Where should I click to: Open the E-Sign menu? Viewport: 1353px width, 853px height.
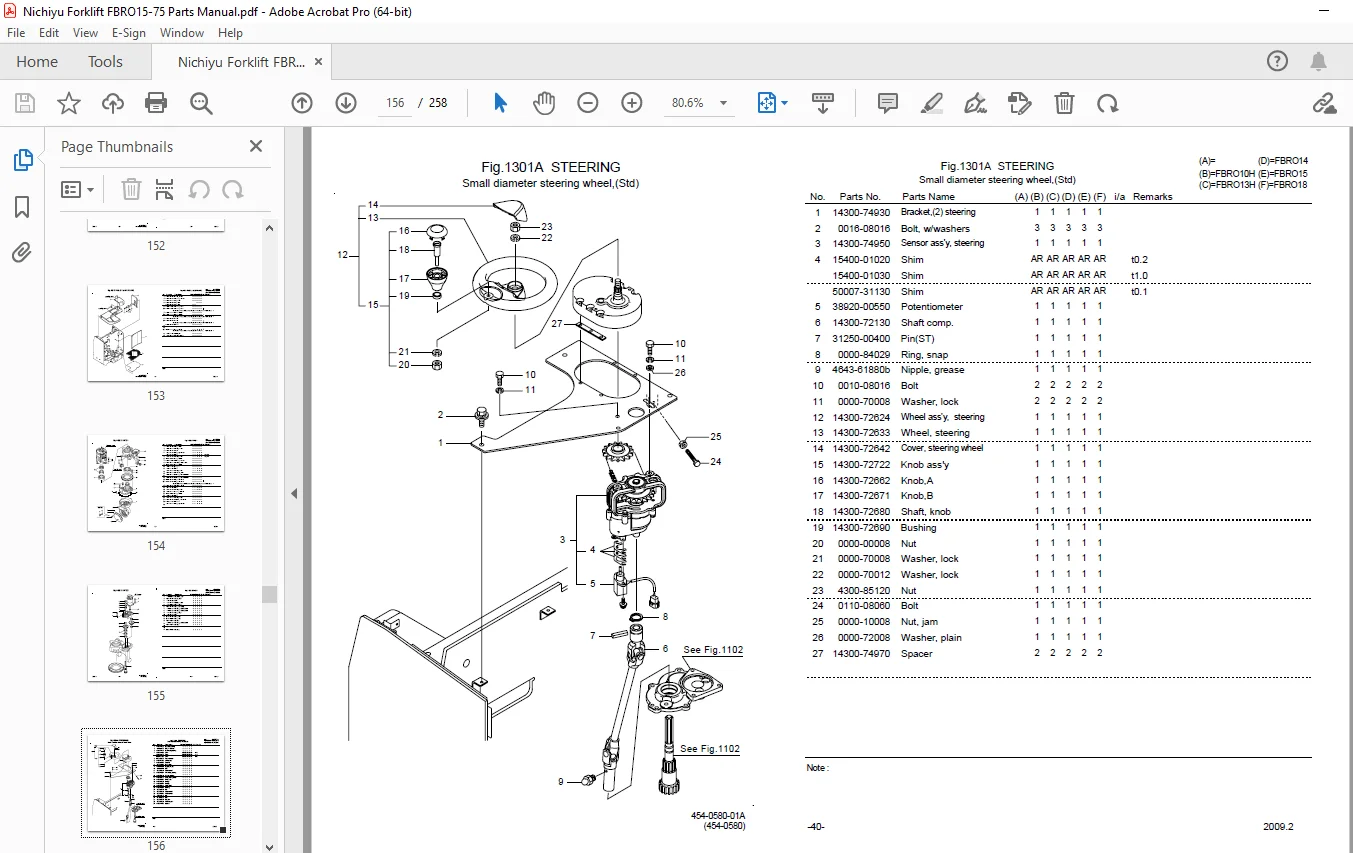129,33
